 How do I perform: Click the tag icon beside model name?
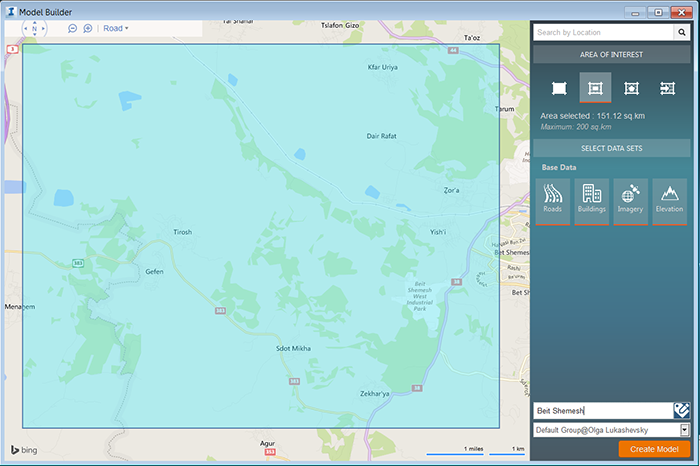(682, 411)
